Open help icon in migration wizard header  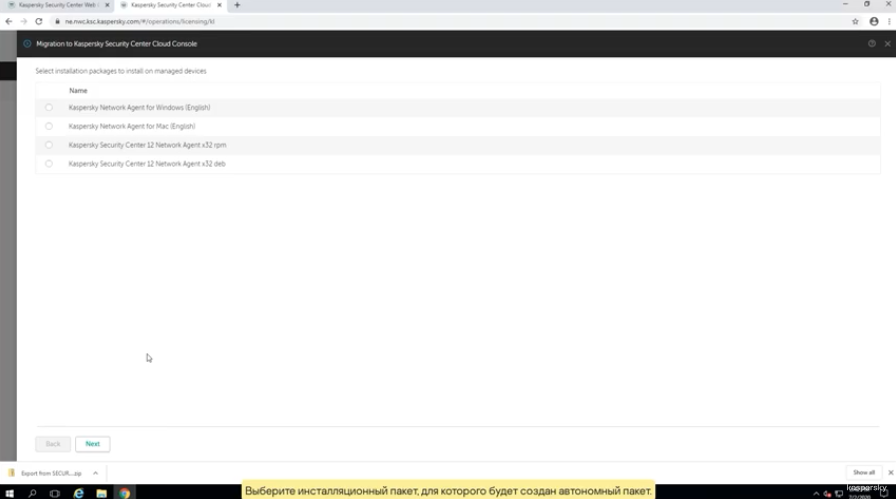tap(871, 43)
